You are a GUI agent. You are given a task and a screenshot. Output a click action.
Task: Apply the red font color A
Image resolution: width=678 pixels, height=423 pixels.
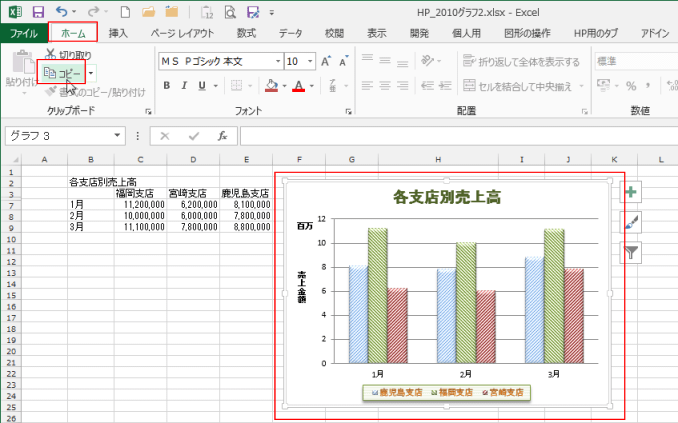(299, 86)
